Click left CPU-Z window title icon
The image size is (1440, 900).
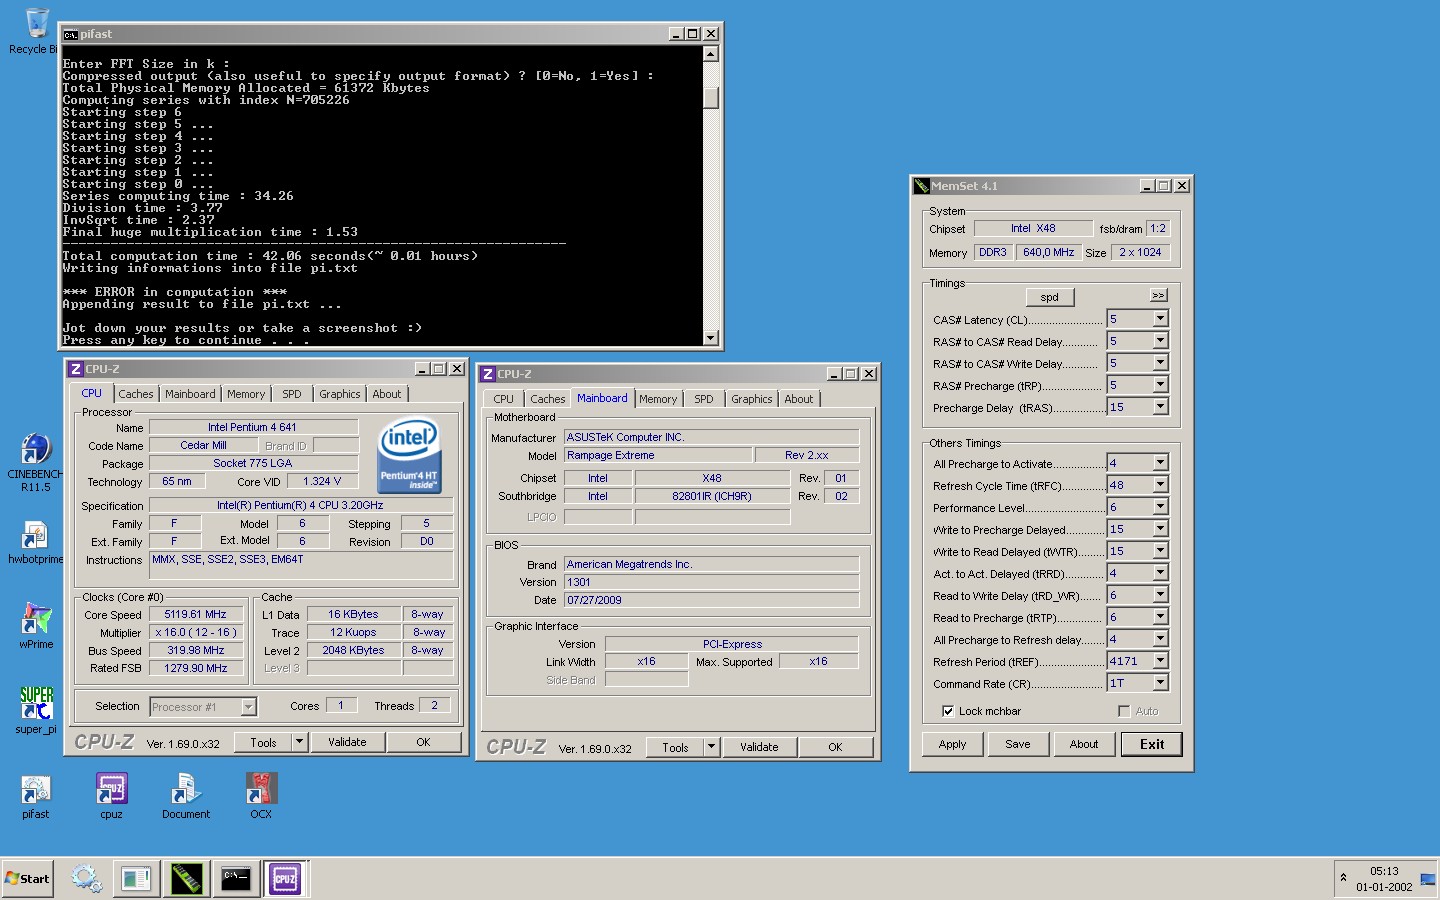(76, 369)
